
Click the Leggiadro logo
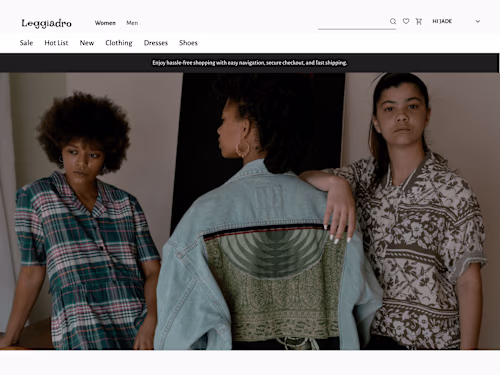46,23
